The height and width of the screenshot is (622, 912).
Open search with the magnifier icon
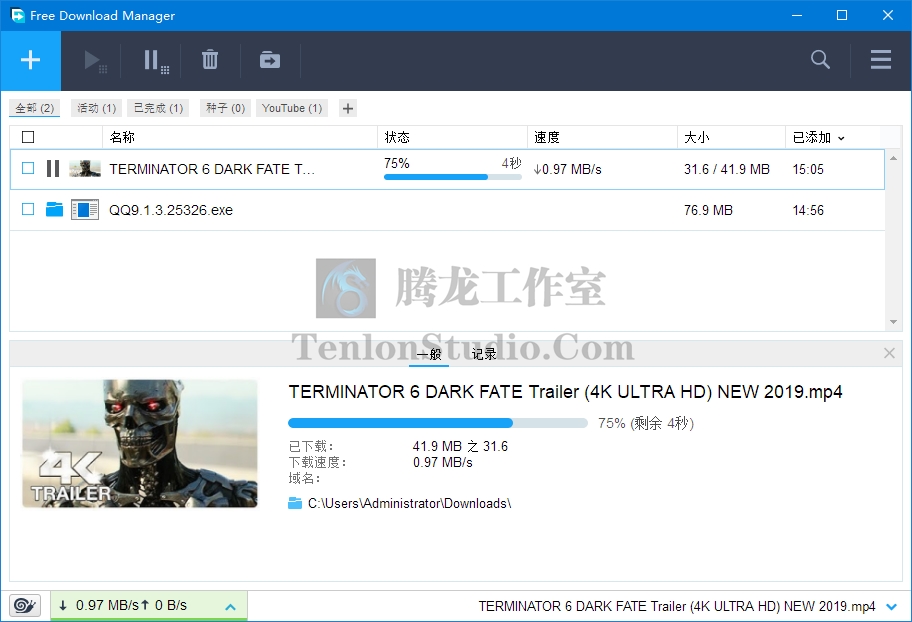pos(820,59)
